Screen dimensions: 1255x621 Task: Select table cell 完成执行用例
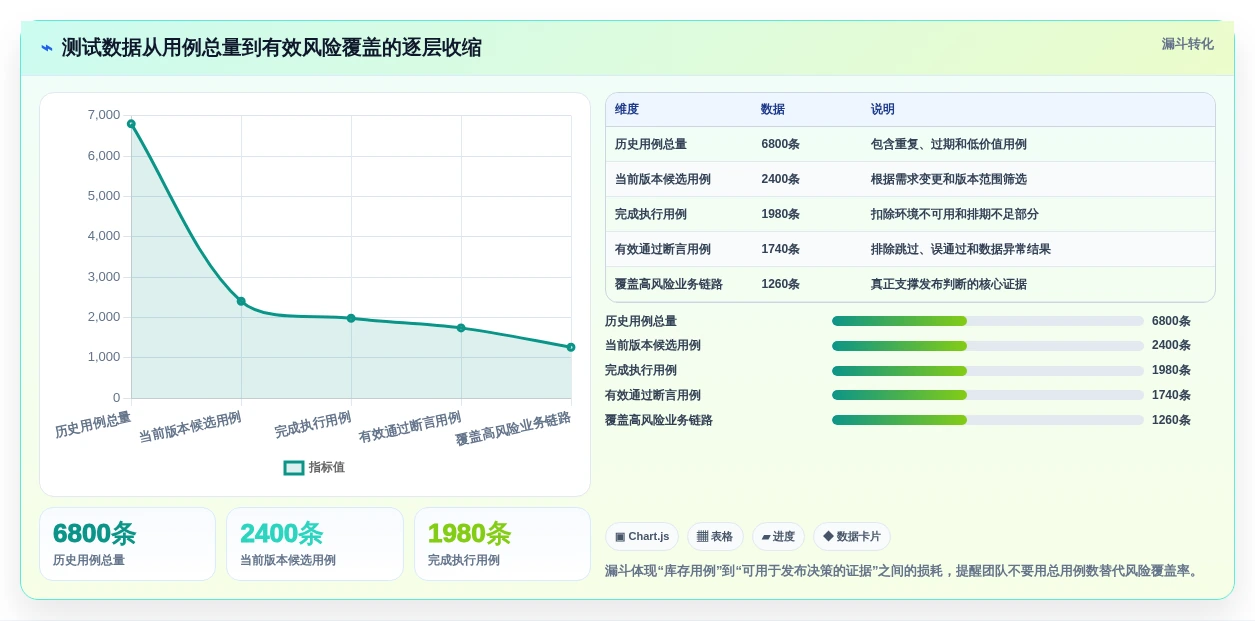click(651, 214)
